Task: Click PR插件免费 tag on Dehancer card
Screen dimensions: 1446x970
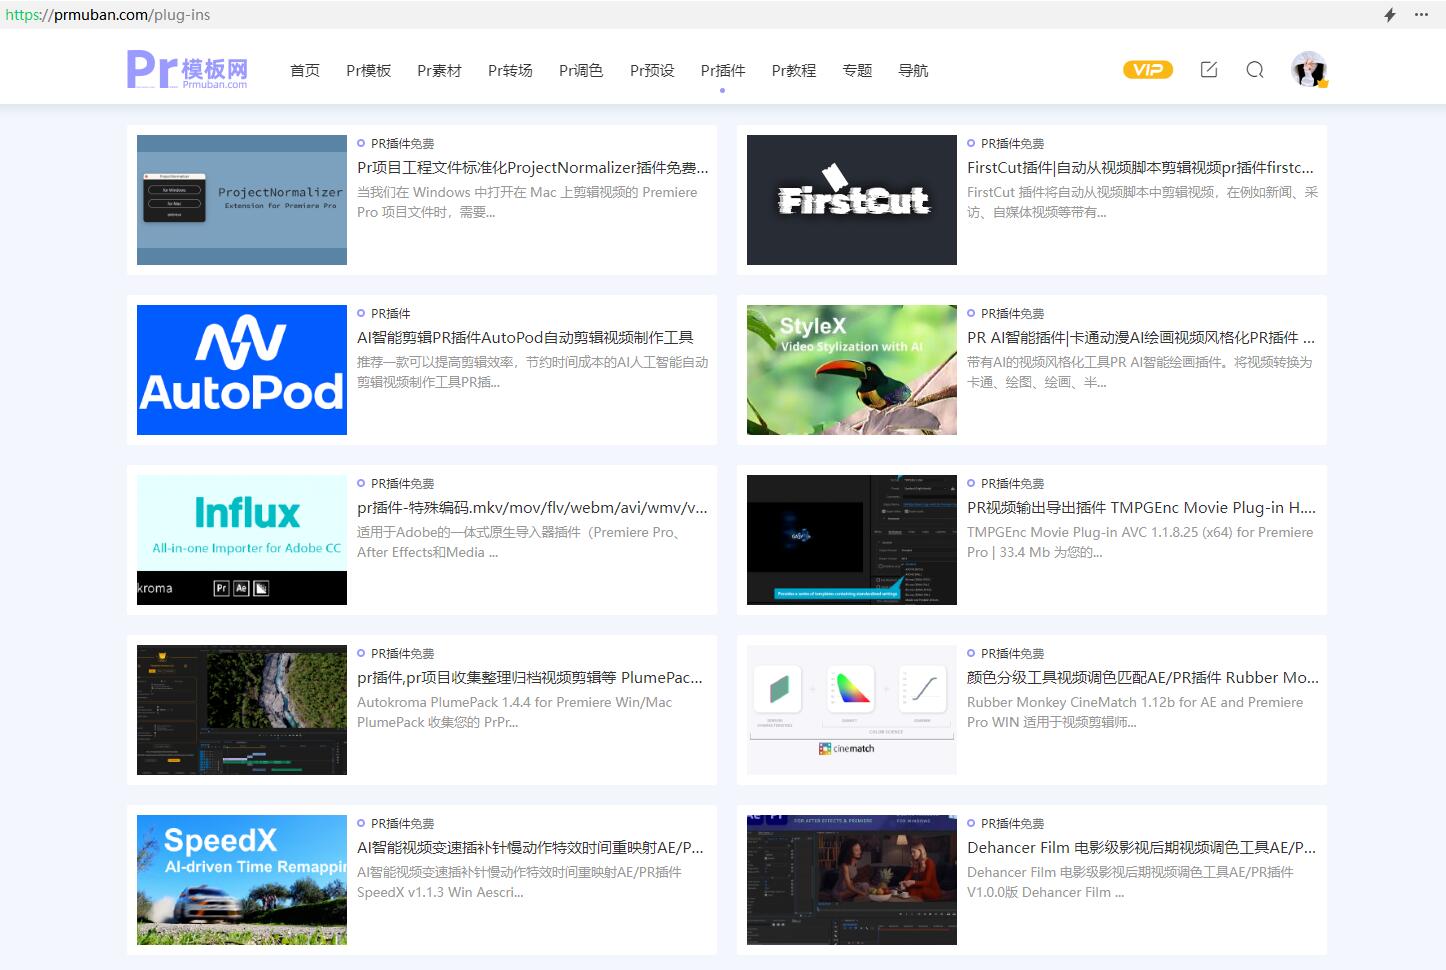Action: coord(1012,824)
